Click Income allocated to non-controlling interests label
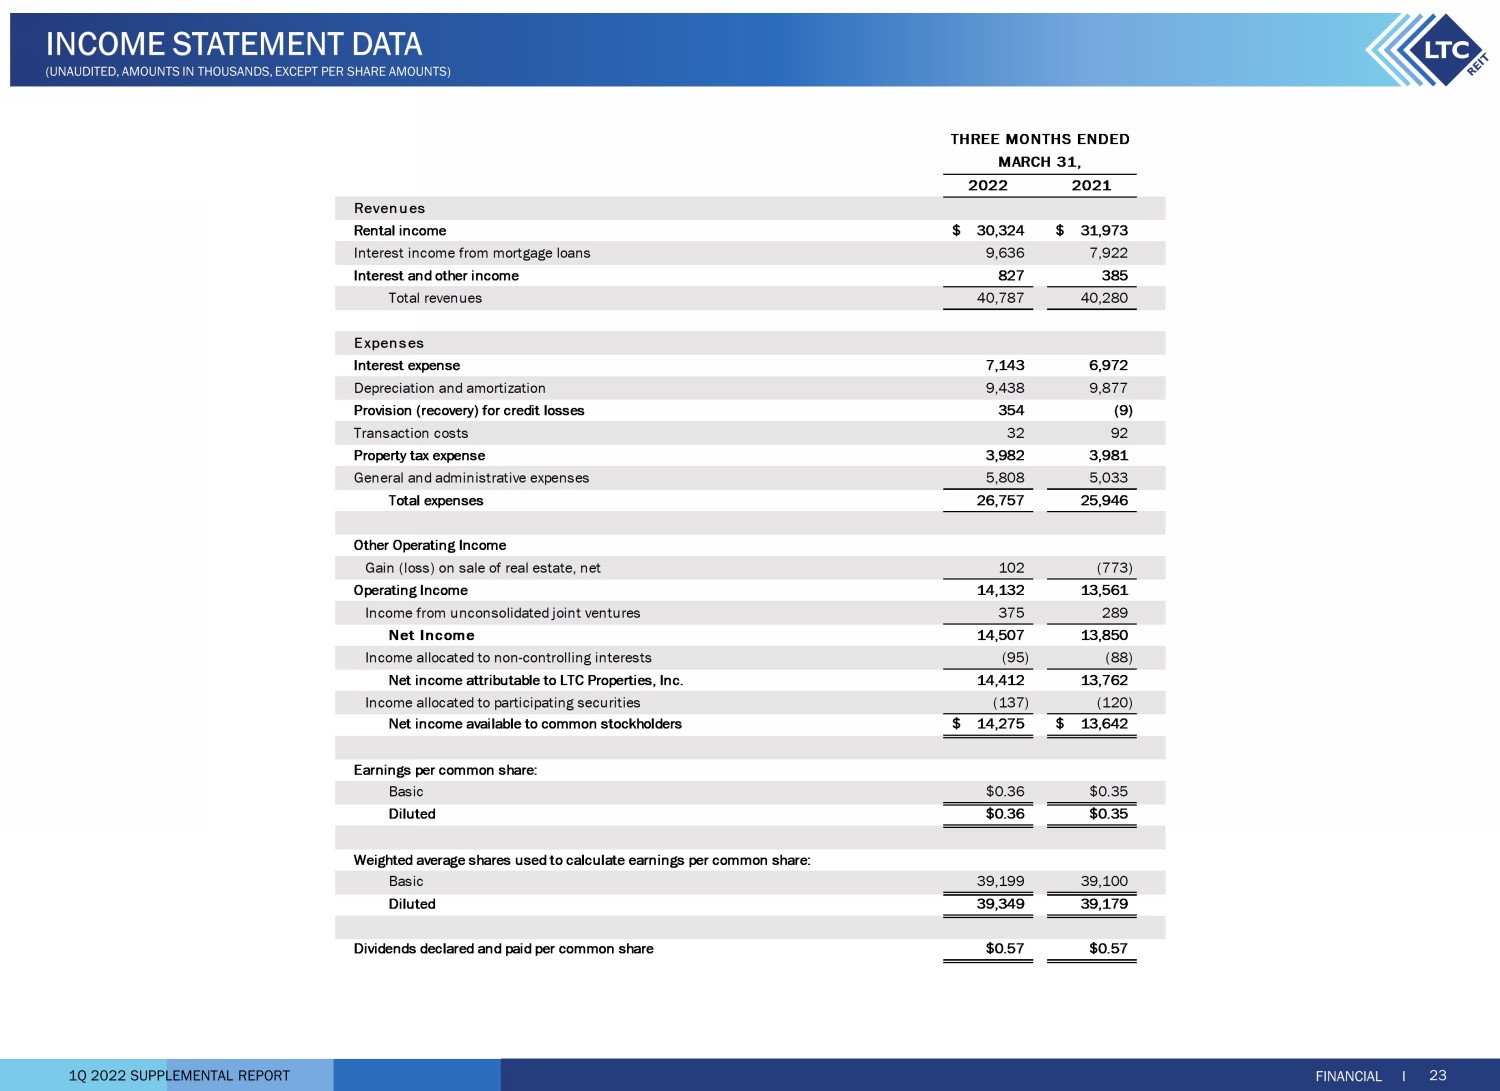The width and height of the screenshot is (1500, 1091). coord(508,658)
